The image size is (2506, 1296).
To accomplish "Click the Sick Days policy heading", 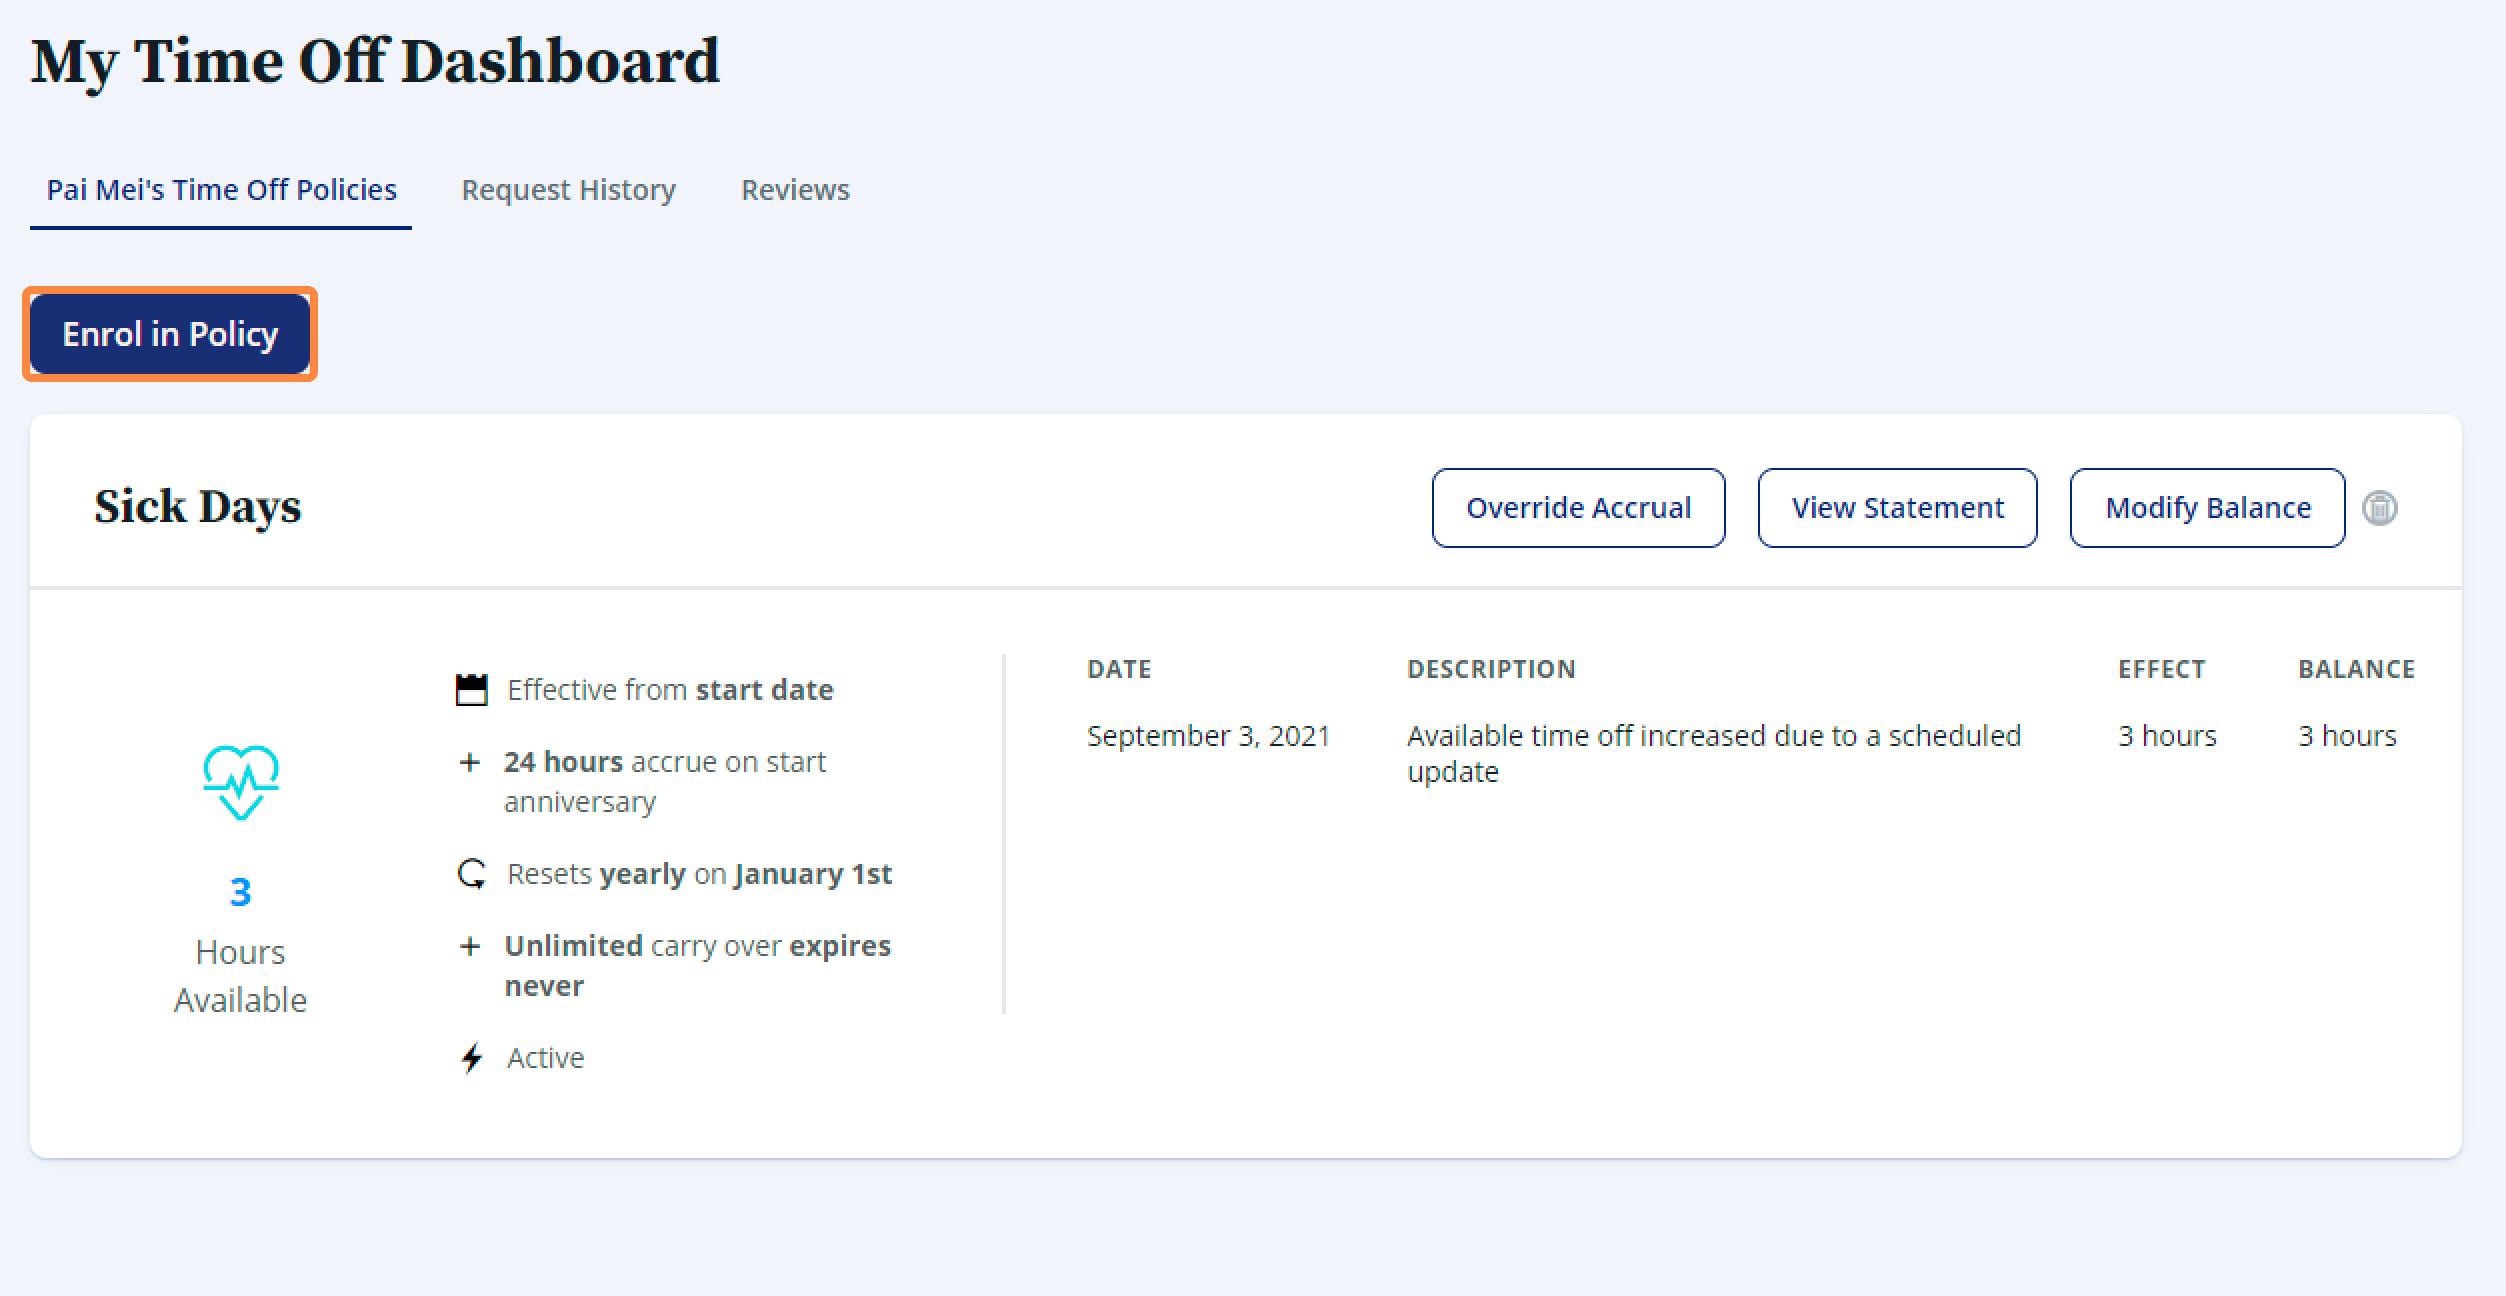I will [198, 506].
